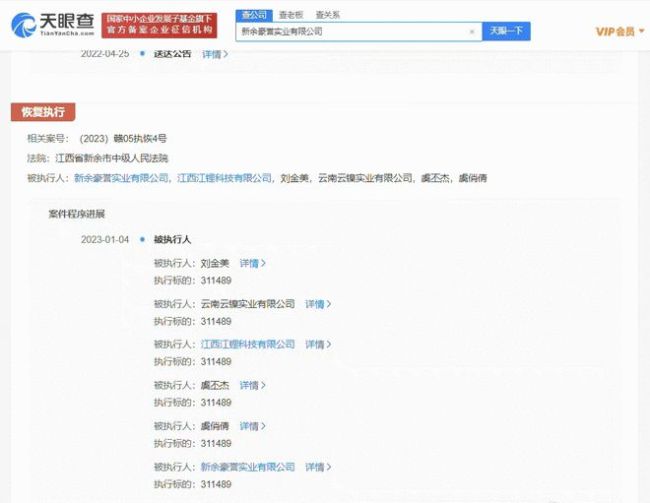Image resolution: width=650 pixels, height=503 pixels.
Task: Click the red 官方备案企业征信机构 banner
Action: (159, 25)
